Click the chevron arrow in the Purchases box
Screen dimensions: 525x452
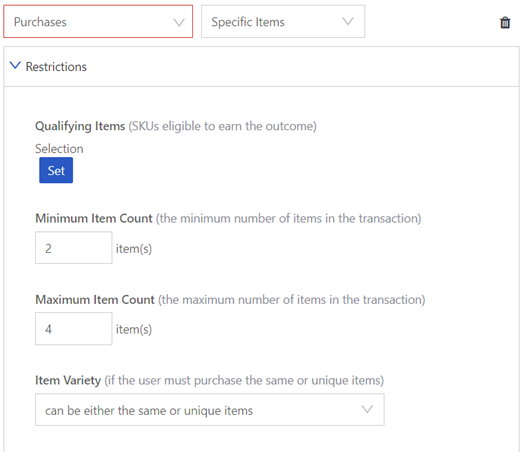click(x=179, y=22)
